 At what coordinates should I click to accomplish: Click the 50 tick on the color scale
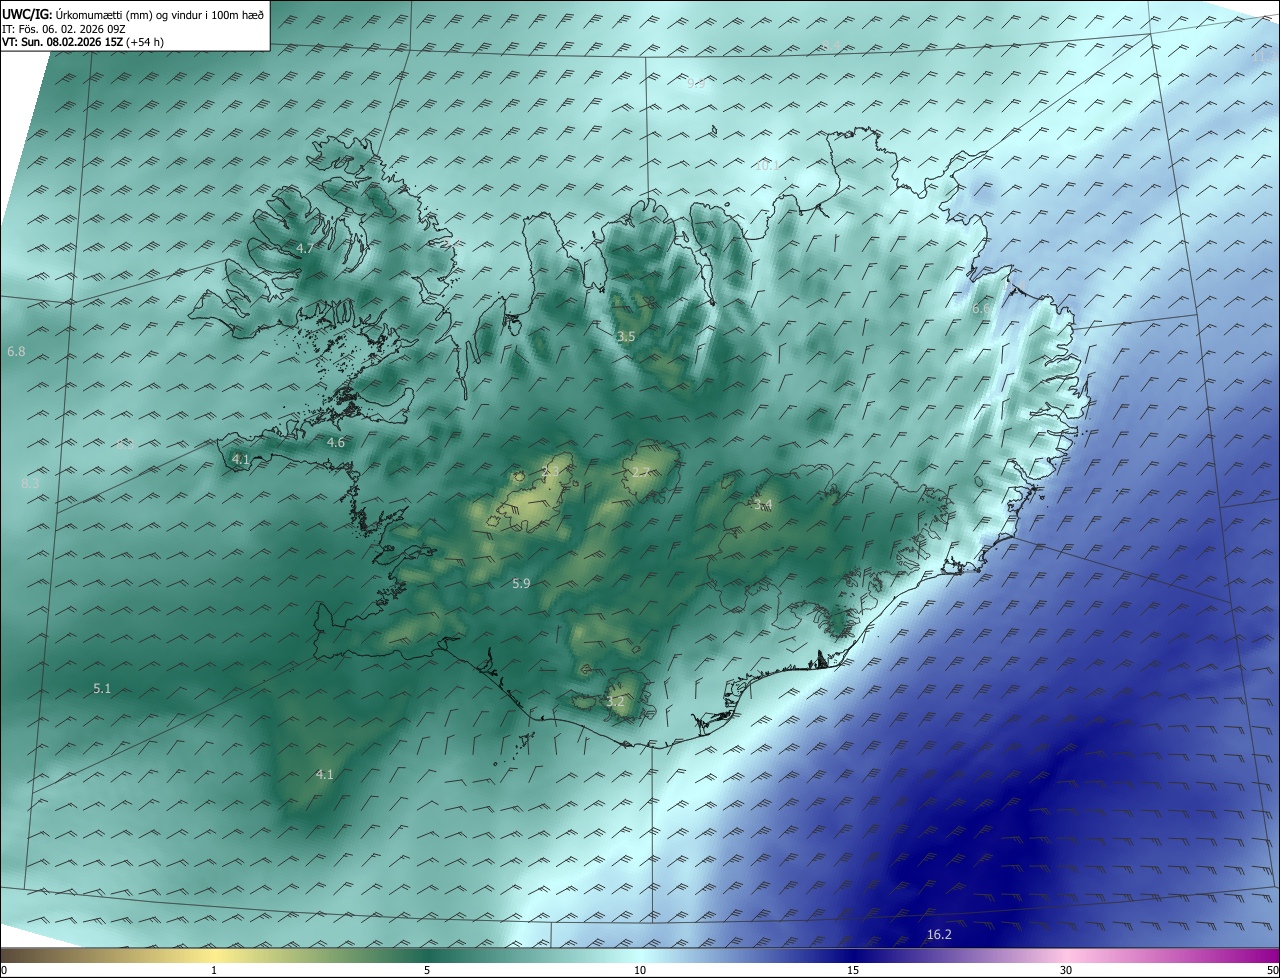click(1272, 971)
